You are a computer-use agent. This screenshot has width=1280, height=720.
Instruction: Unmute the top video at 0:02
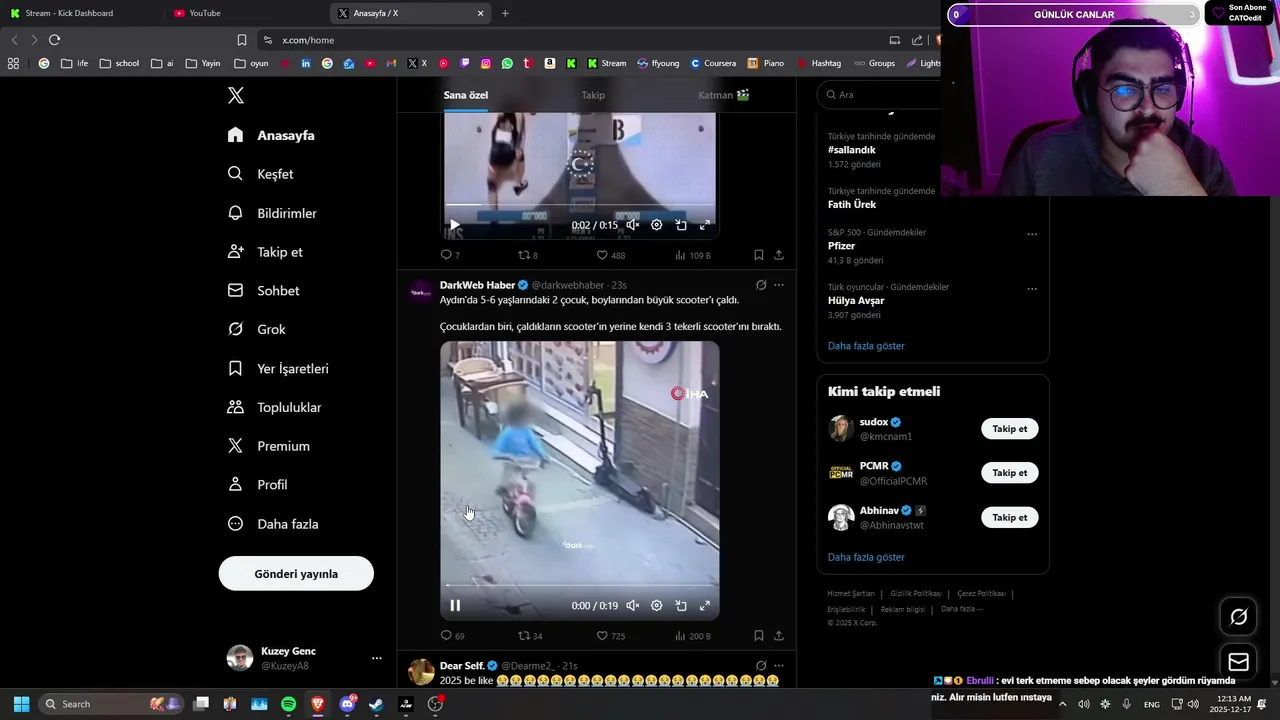[x=632, y=225]
